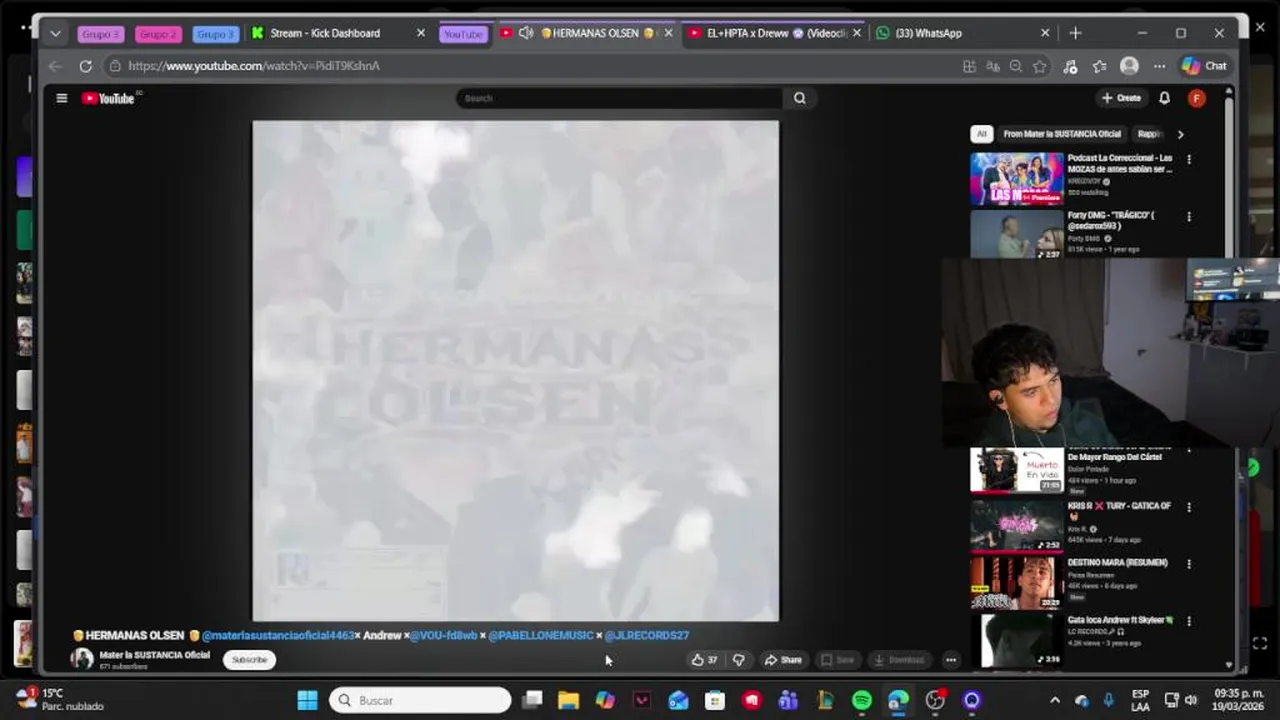Open the weather widget showing 15°C

60,700
